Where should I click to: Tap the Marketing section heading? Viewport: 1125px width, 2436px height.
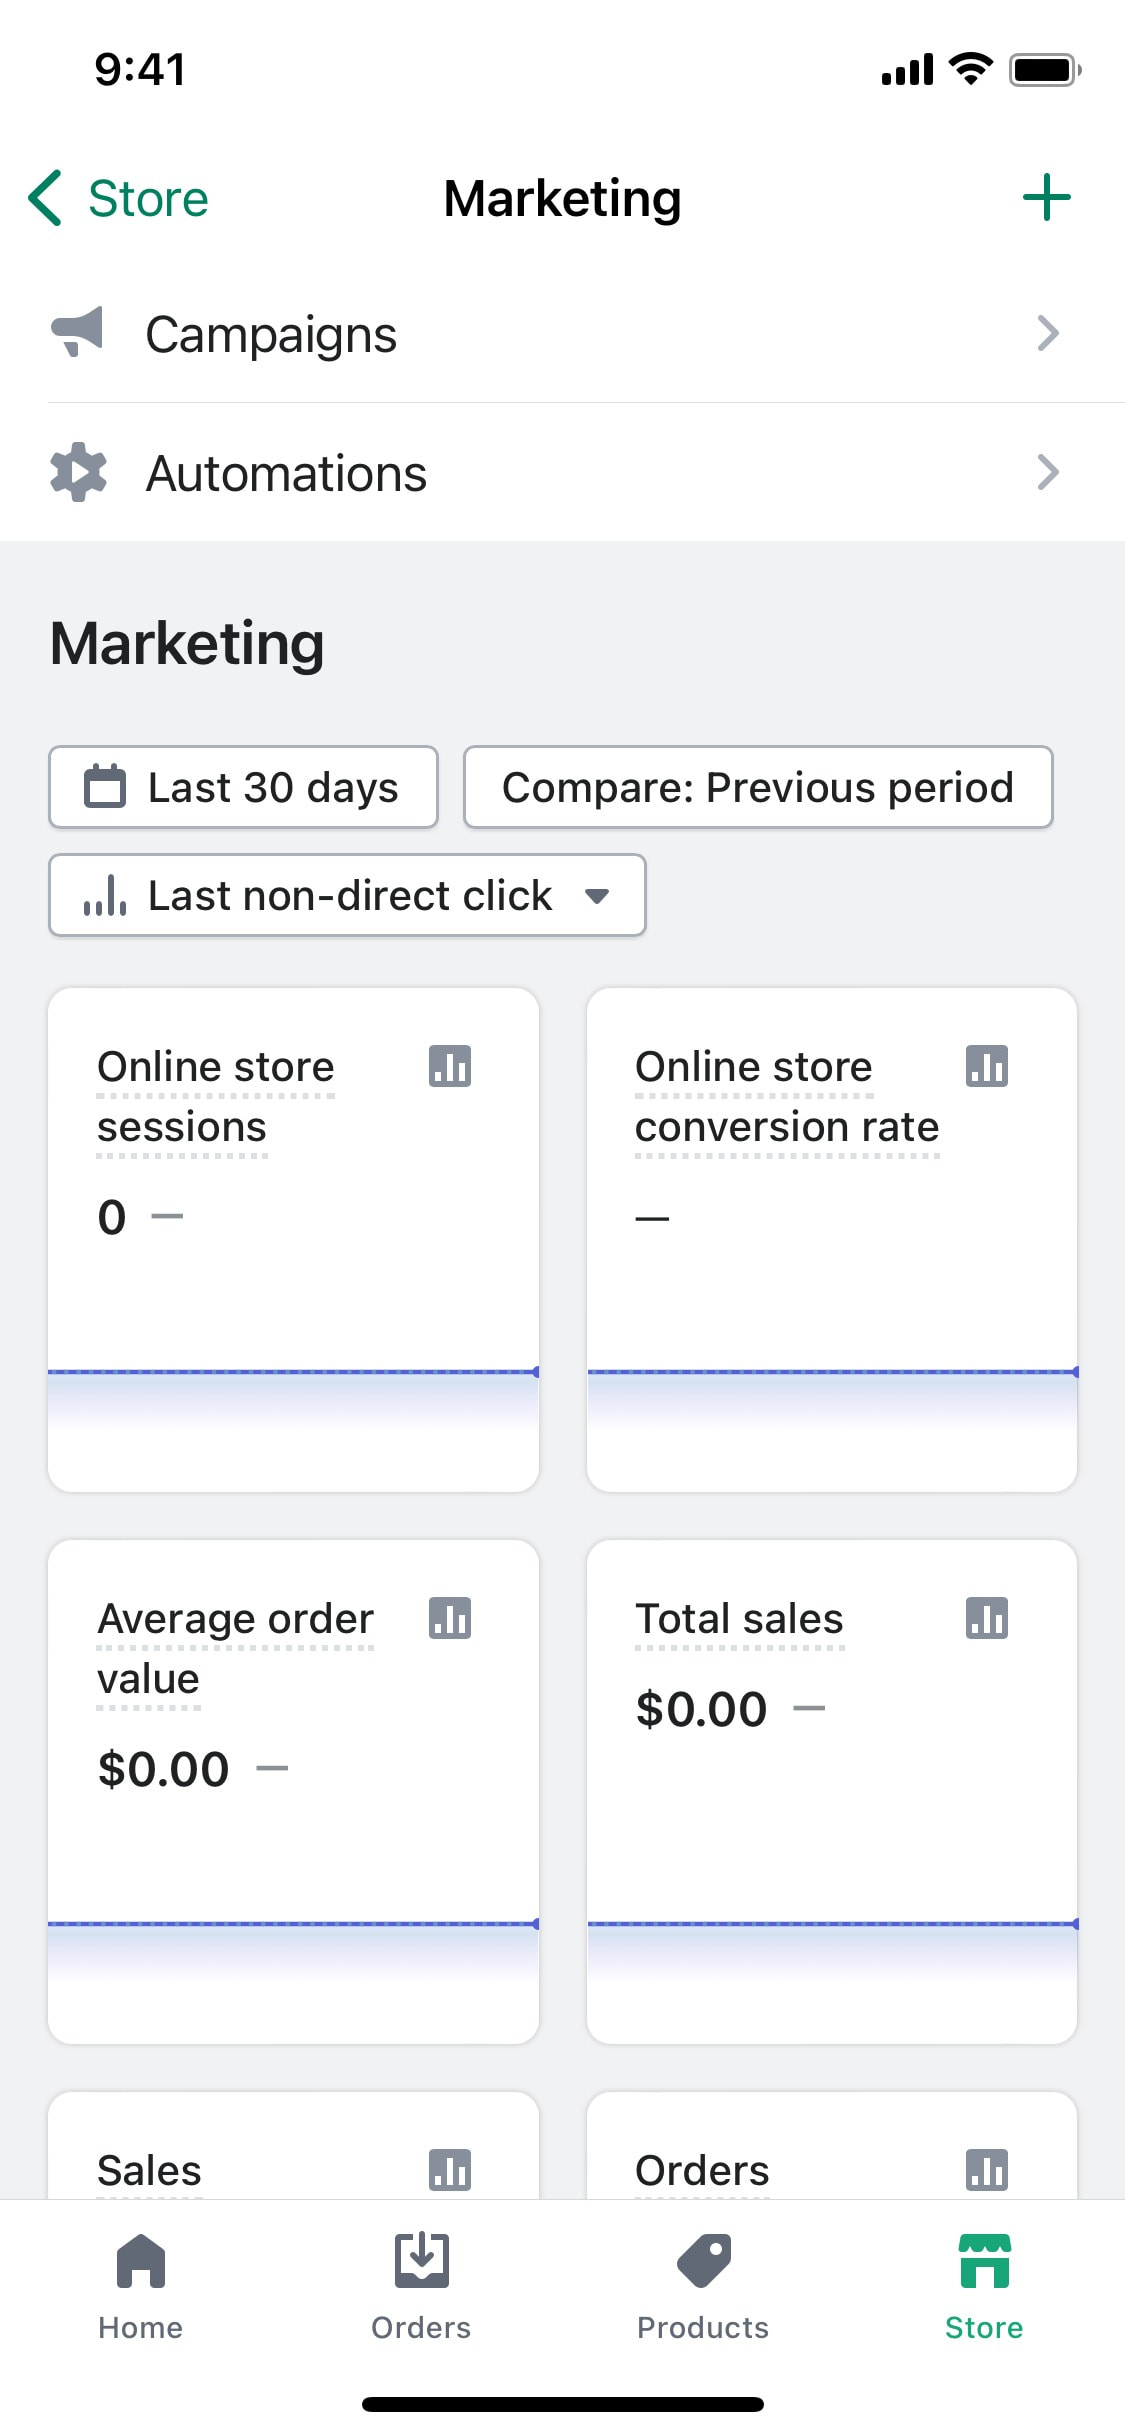coord(187,643)
